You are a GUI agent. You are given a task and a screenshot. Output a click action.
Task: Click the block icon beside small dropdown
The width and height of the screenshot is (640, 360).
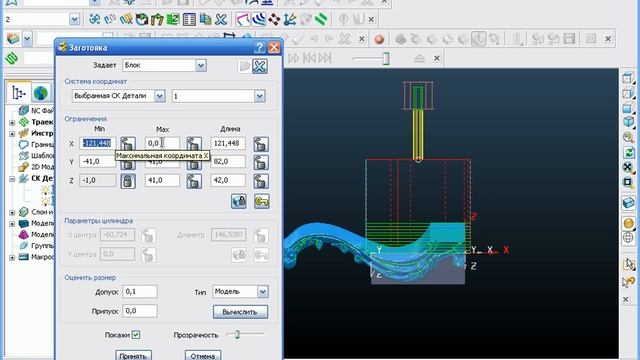pos(13,39)
